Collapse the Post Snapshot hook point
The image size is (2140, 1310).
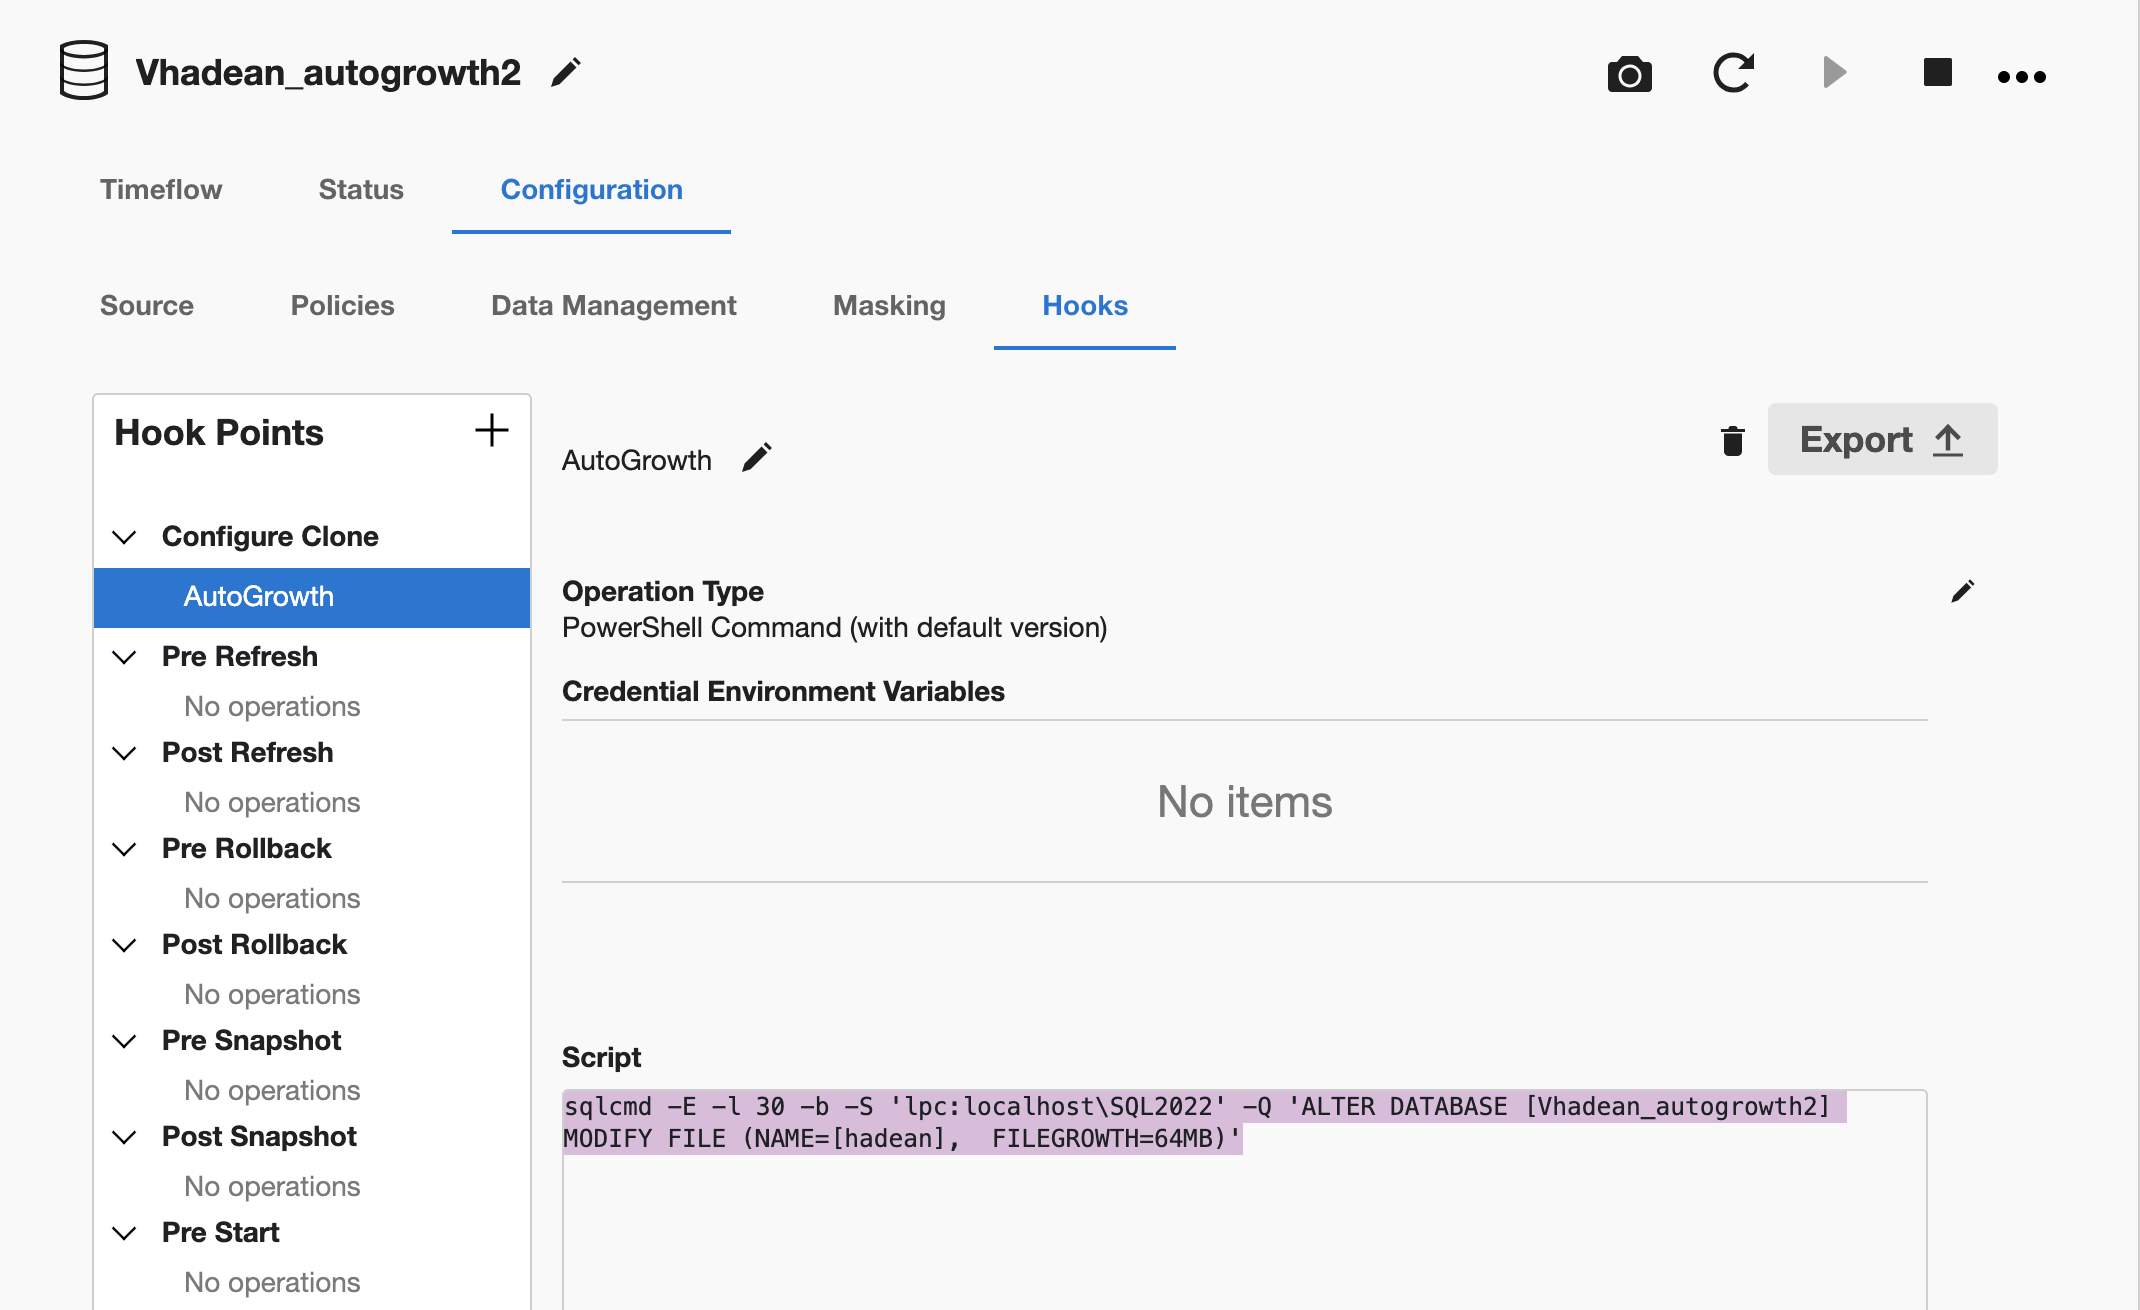(x=124, y=1137)
